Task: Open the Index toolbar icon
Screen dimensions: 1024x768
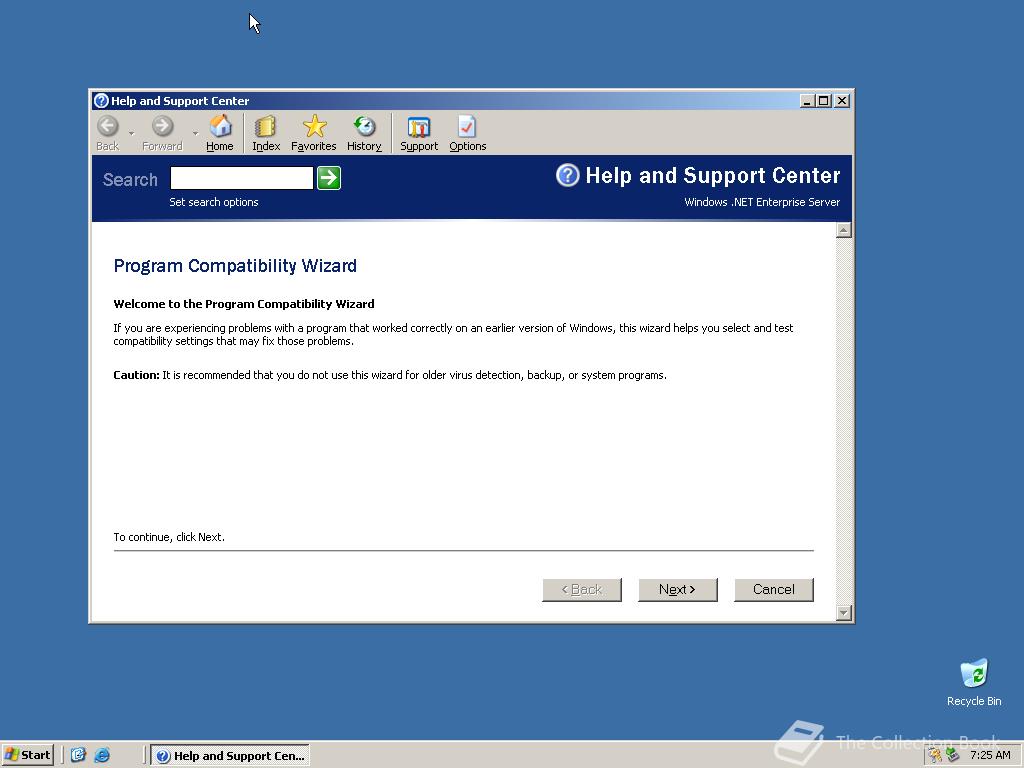Action: tap(266, 133)
